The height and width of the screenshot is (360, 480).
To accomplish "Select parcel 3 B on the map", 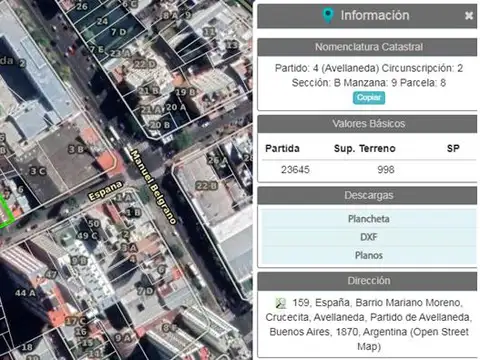I will pyautogui.click(x=76, y=149).
